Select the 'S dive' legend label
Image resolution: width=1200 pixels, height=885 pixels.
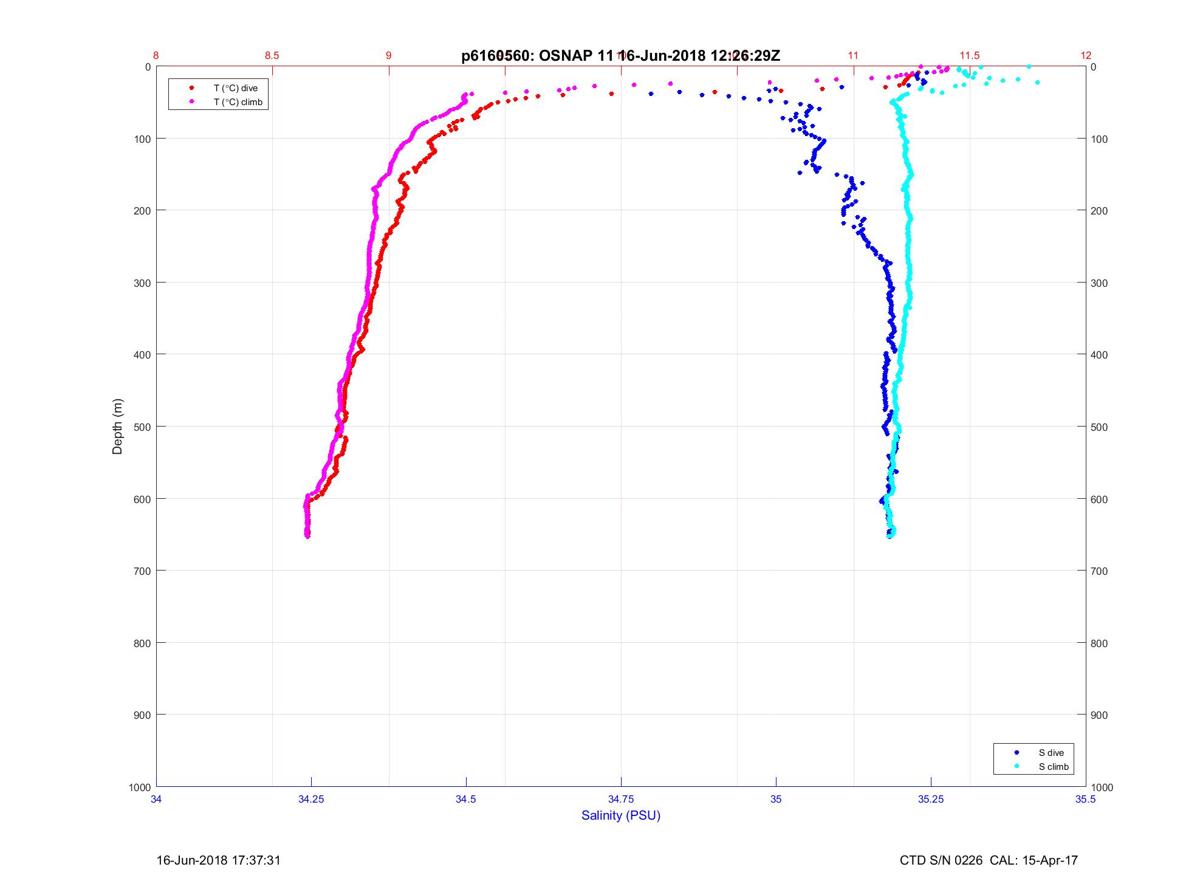[1050, 752]
